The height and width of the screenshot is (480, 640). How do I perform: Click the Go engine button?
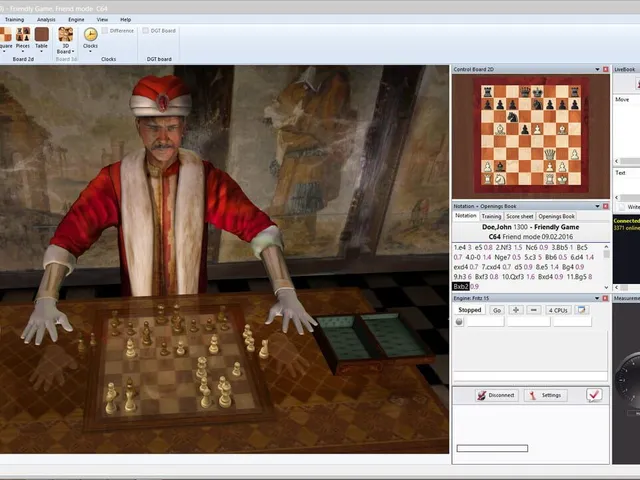pyautogui.click(x=497, y=310)
